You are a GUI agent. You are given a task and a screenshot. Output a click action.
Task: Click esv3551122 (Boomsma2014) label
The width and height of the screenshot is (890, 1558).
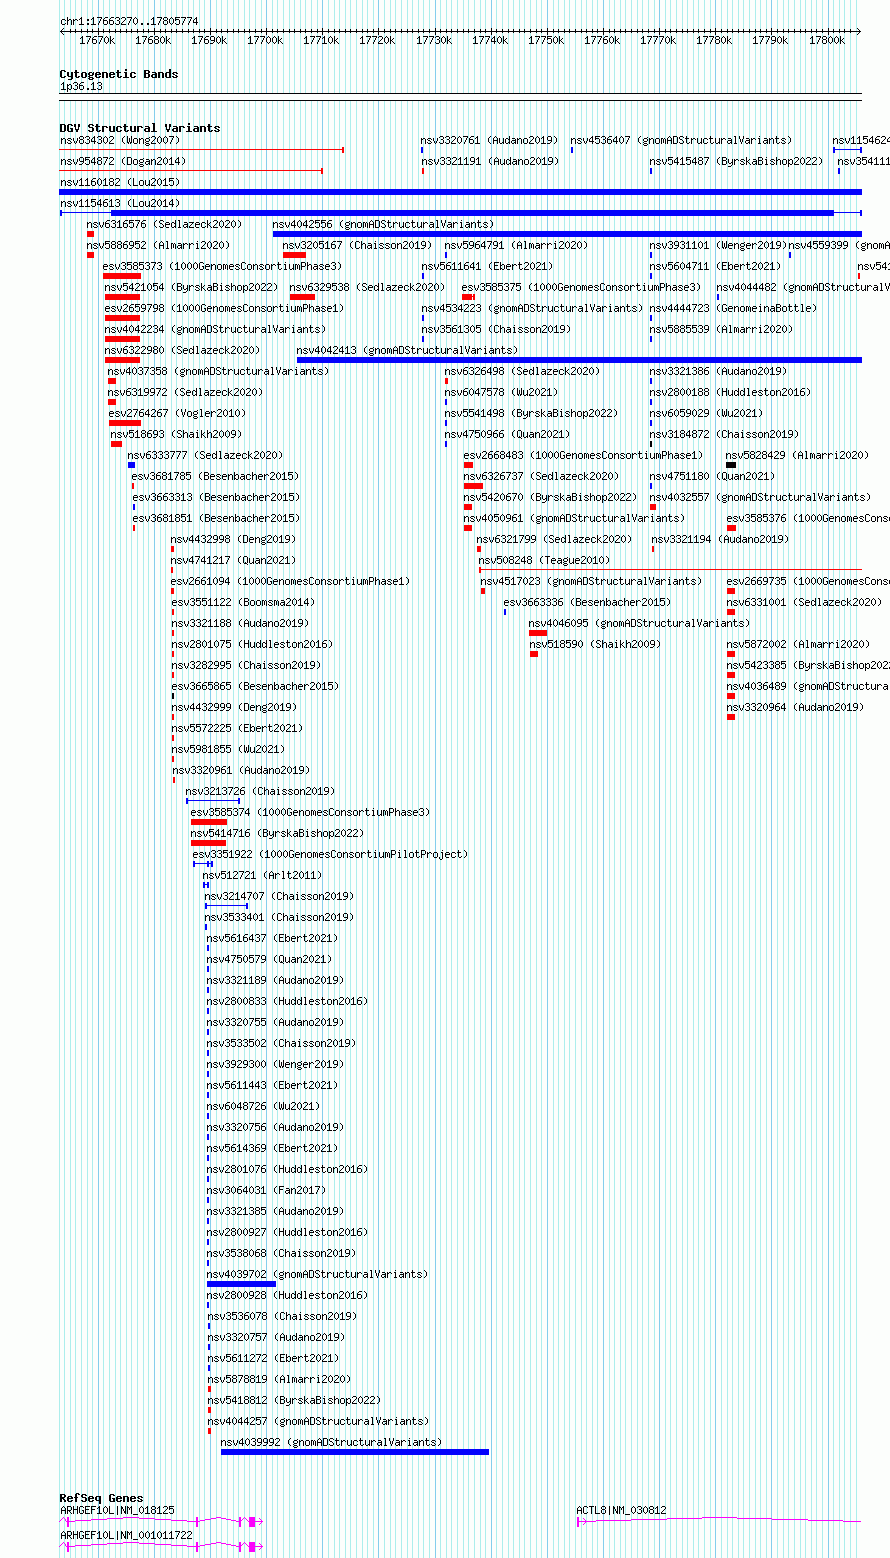click(242, 602)
